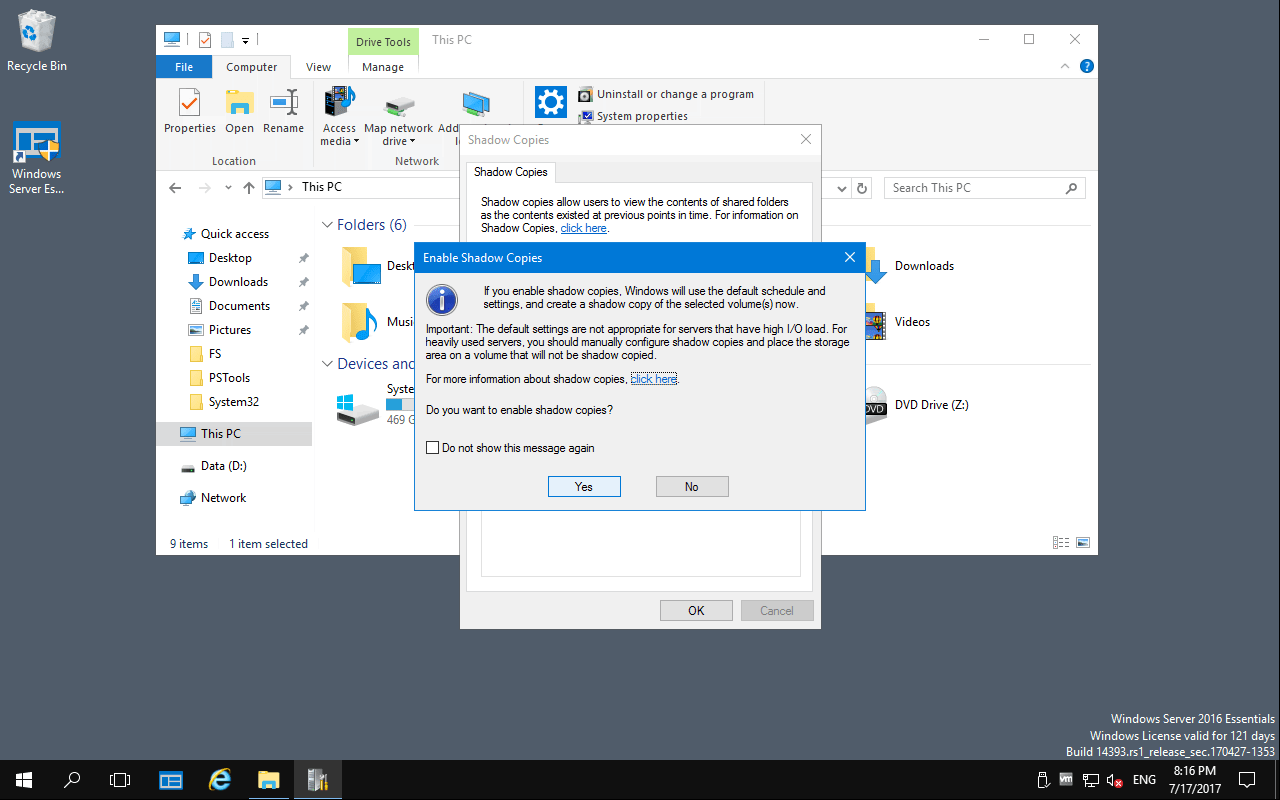This screenshot has height=800, width=1280.
Task: Switch to the Computer ribbon tab
Action: [251, 67]
